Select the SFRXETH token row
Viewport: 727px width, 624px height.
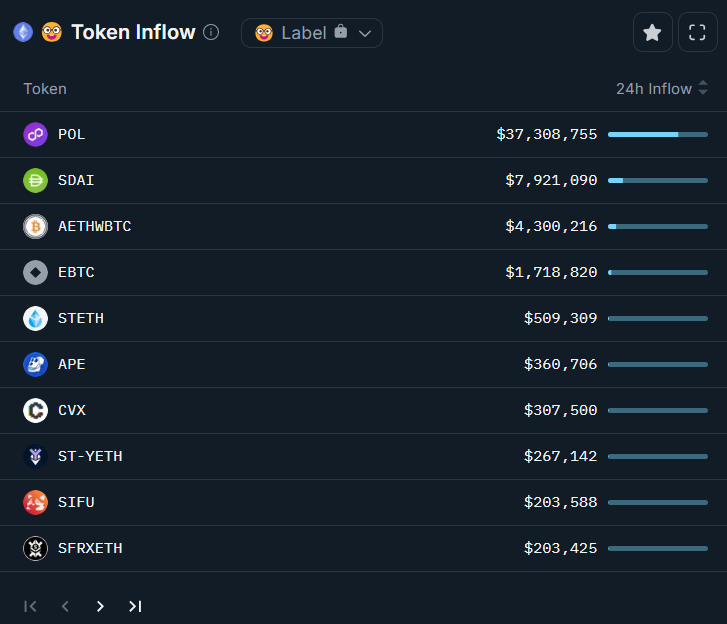click(90, 548)
